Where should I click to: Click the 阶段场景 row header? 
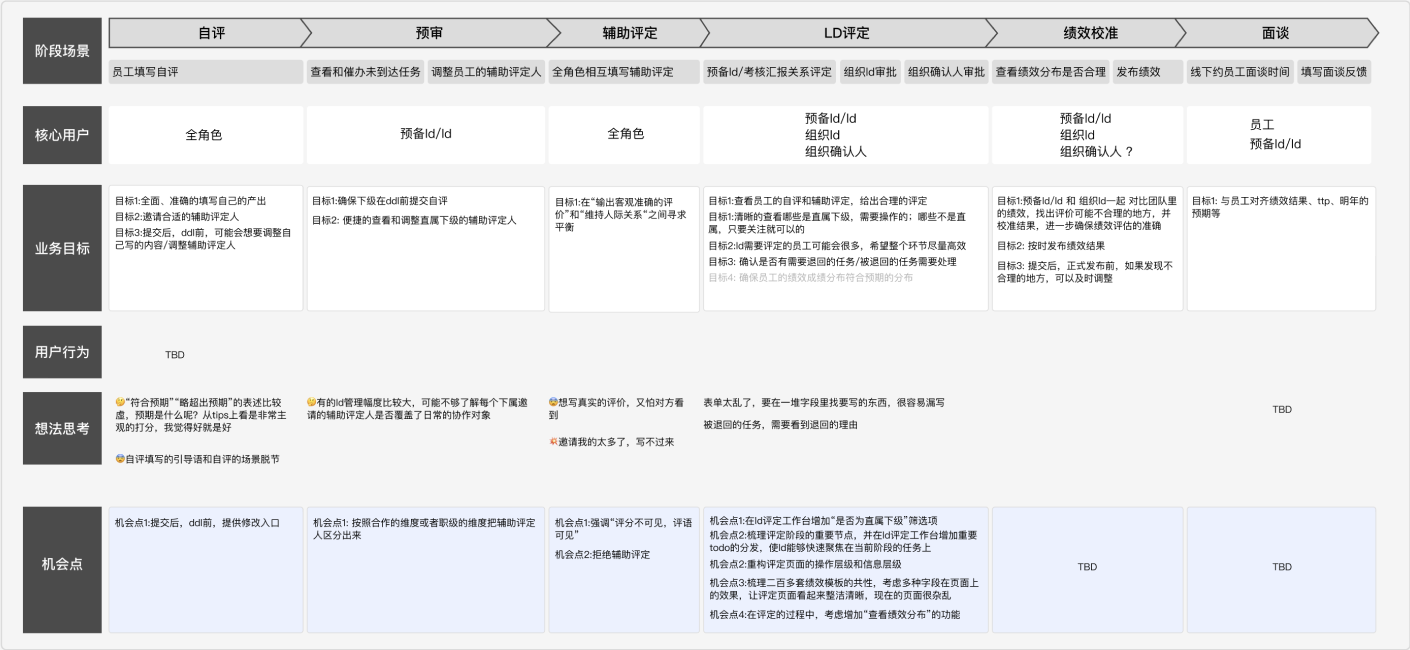62,50
